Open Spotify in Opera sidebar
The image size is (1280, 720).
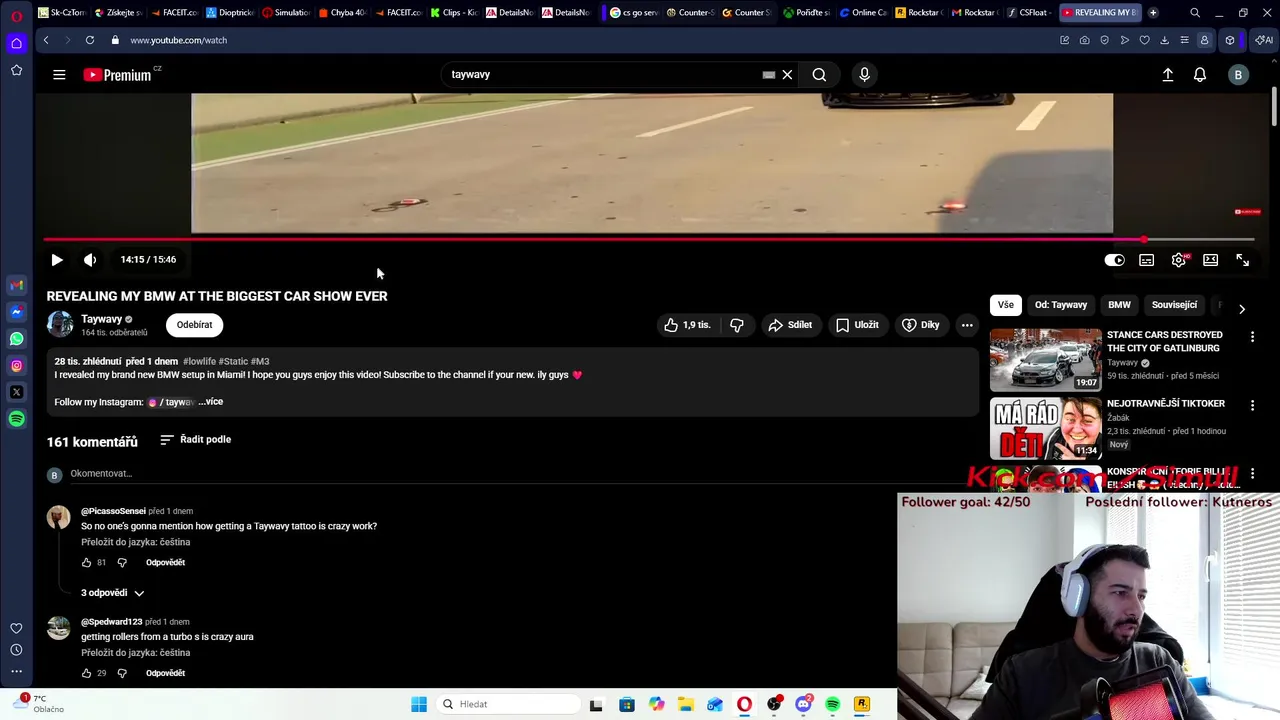tap(17, 419)
